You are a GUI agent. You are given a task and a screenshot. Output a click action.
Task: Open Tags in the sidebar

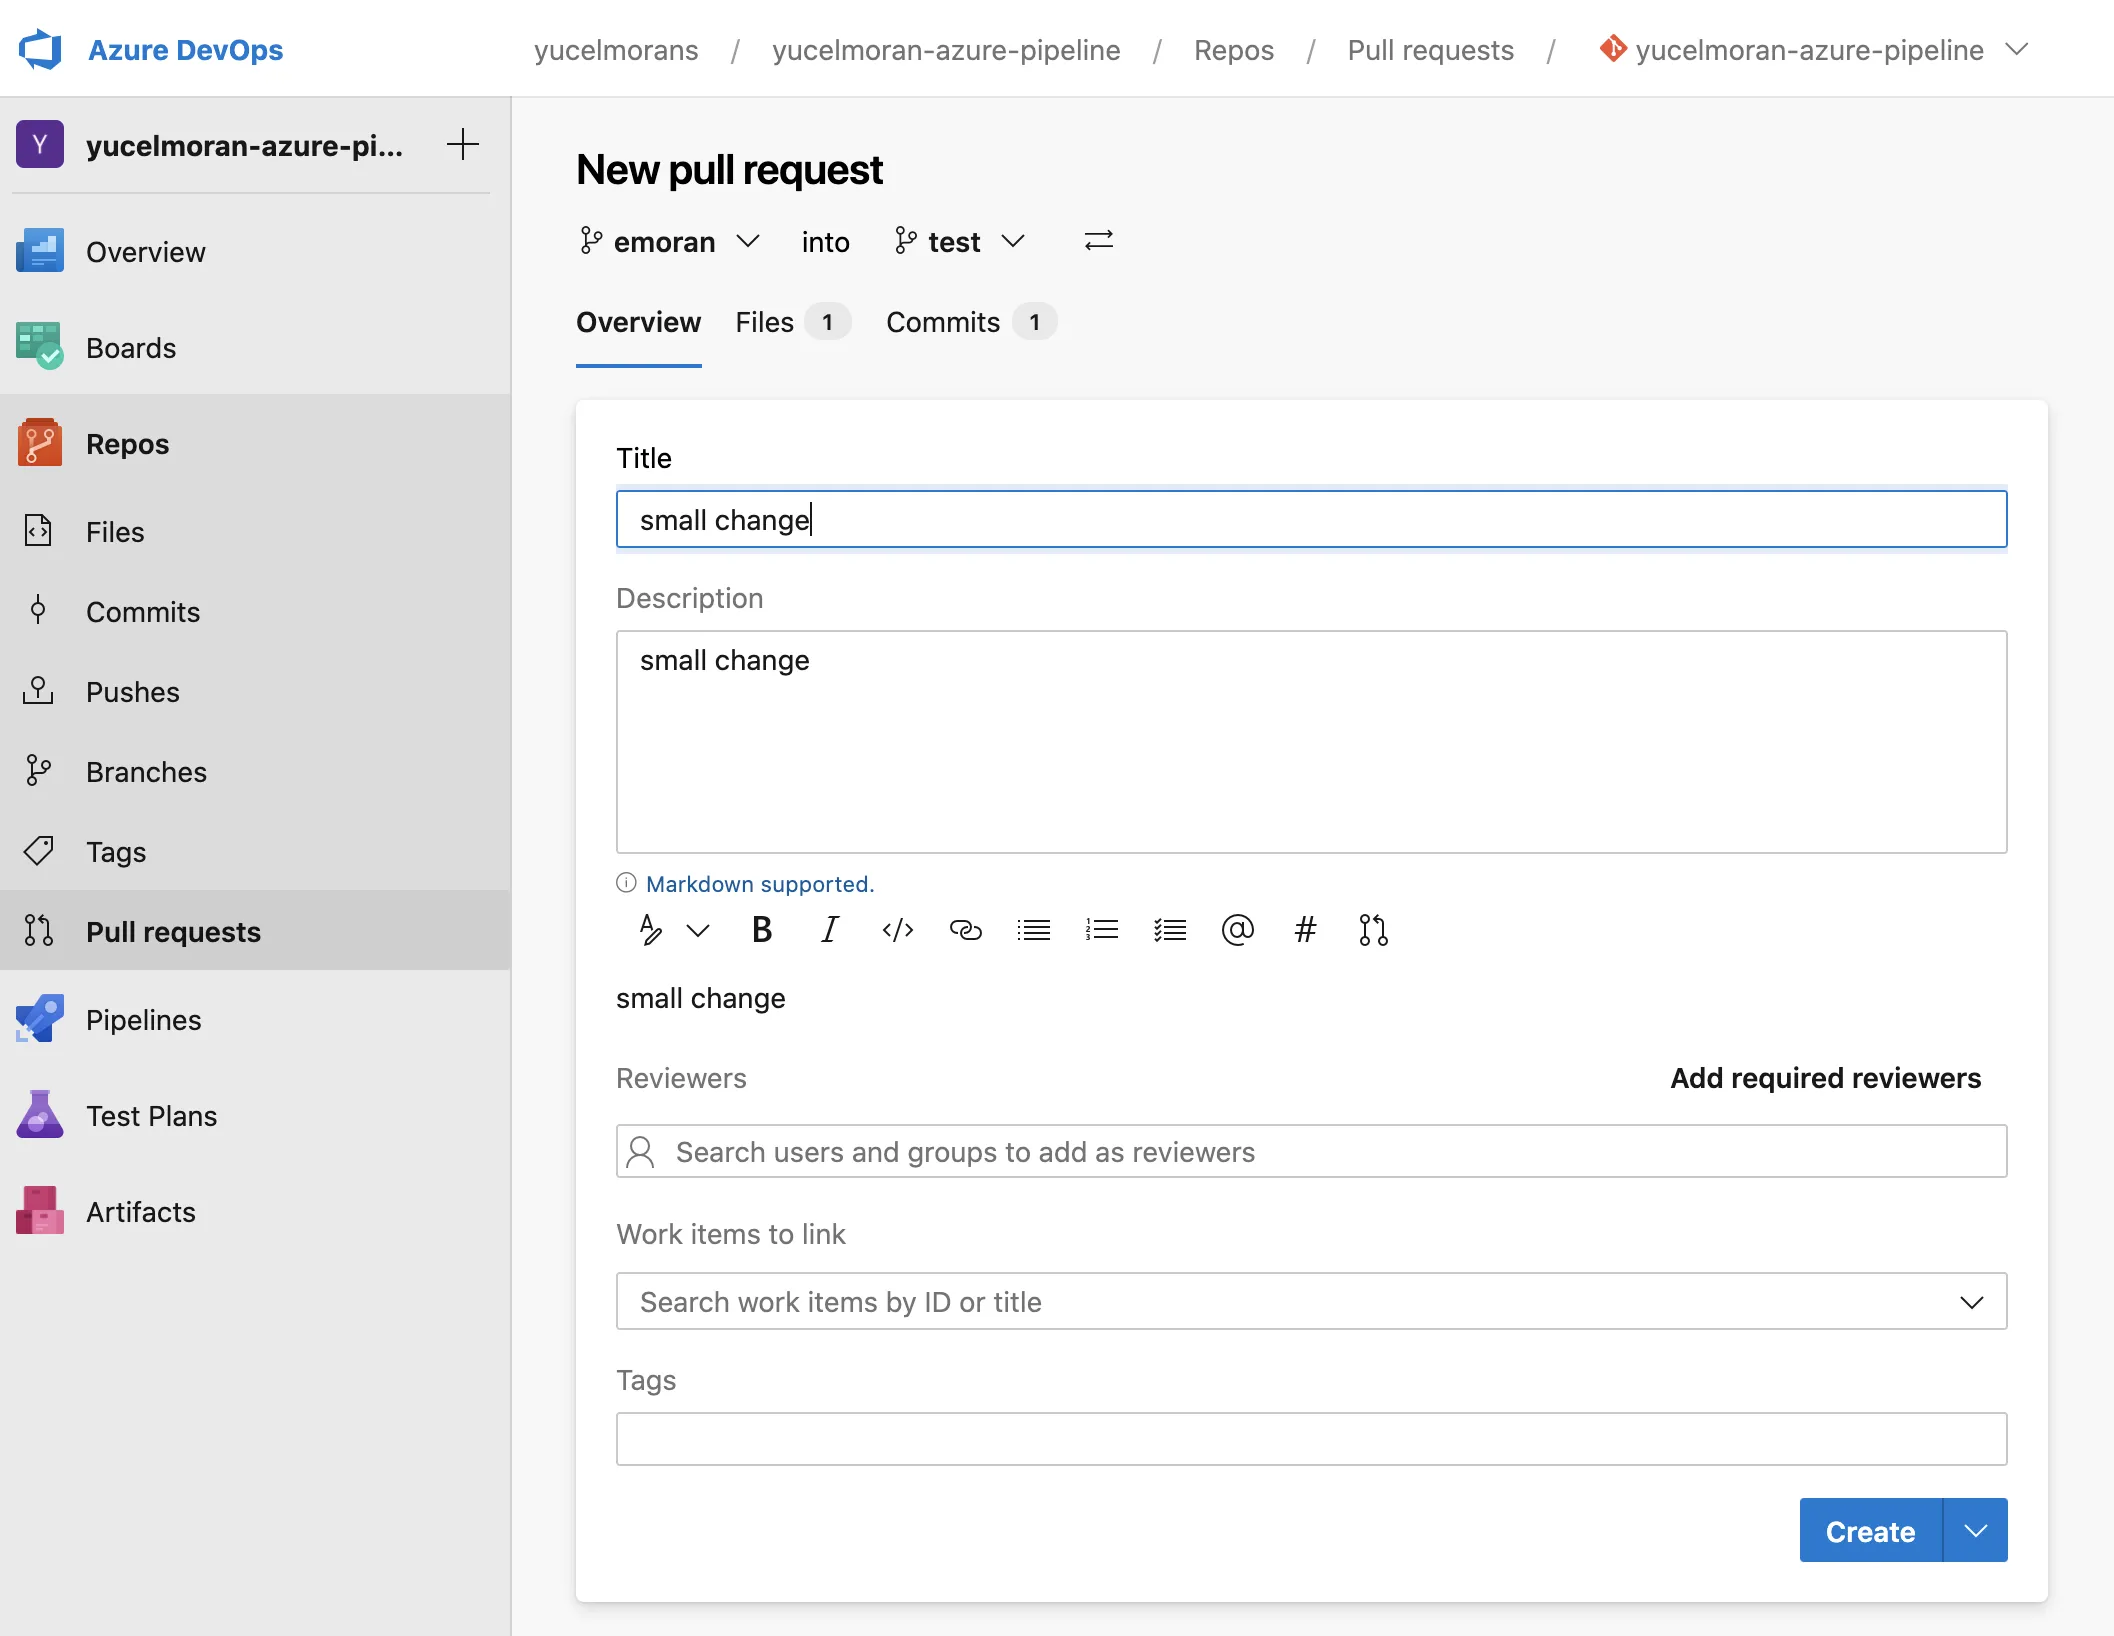coord(116,851)
